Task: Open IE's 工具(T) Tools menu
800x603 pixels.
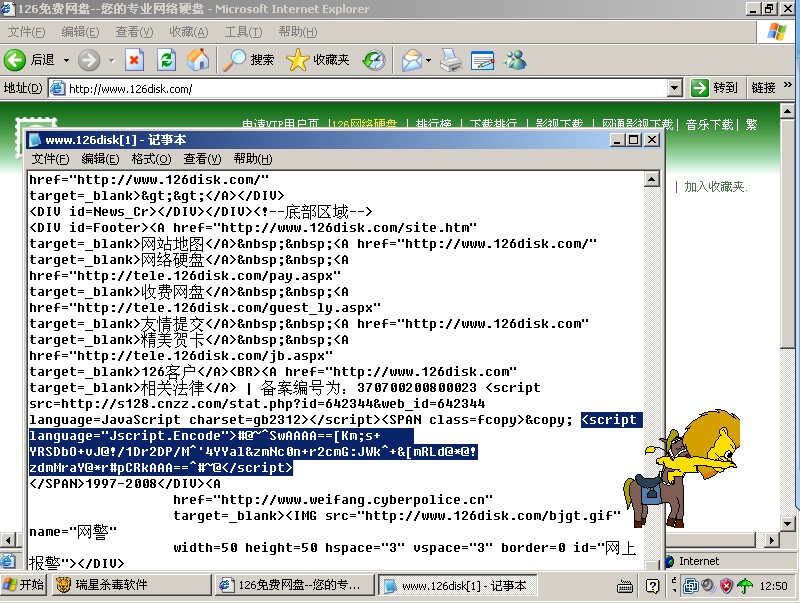Action: (243, 32)
